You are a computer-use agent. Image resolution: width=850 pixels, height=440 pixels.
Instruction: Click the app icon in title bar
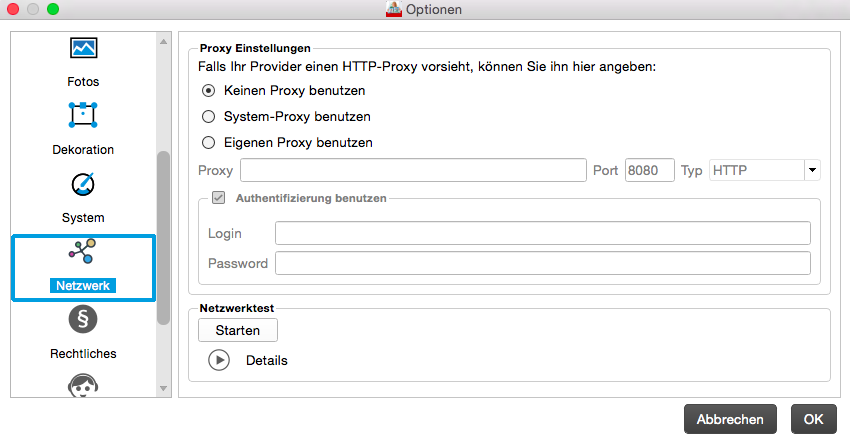point(393,10)
